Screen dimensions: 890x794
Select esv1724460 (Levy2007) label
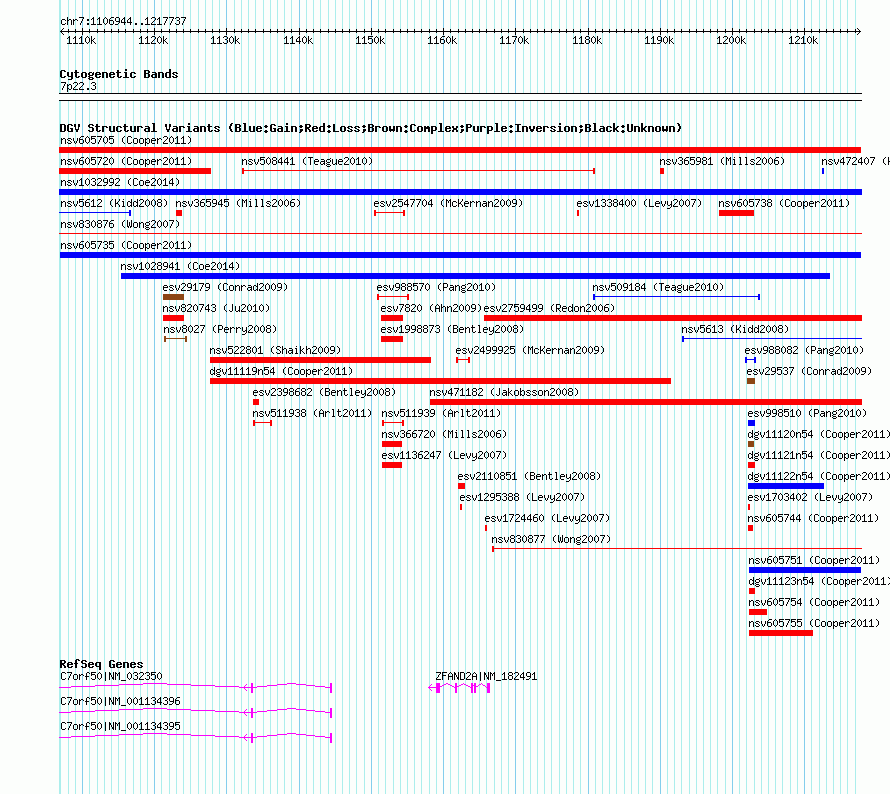tap(547, 518)
